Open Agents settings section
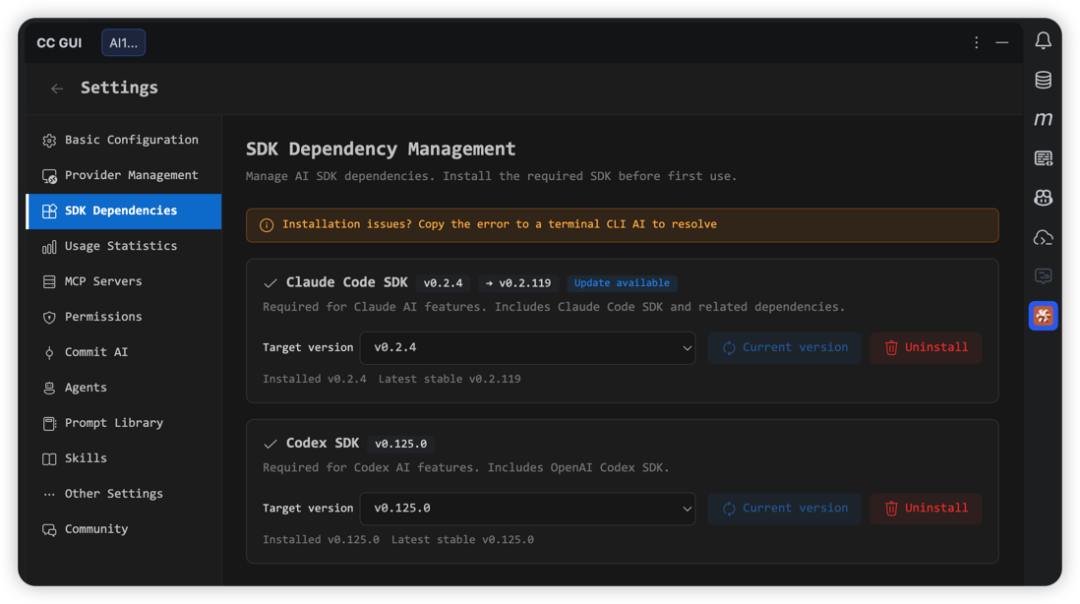Image resolution: width=1080 pixels, height=604 pixels. point(124,387)
